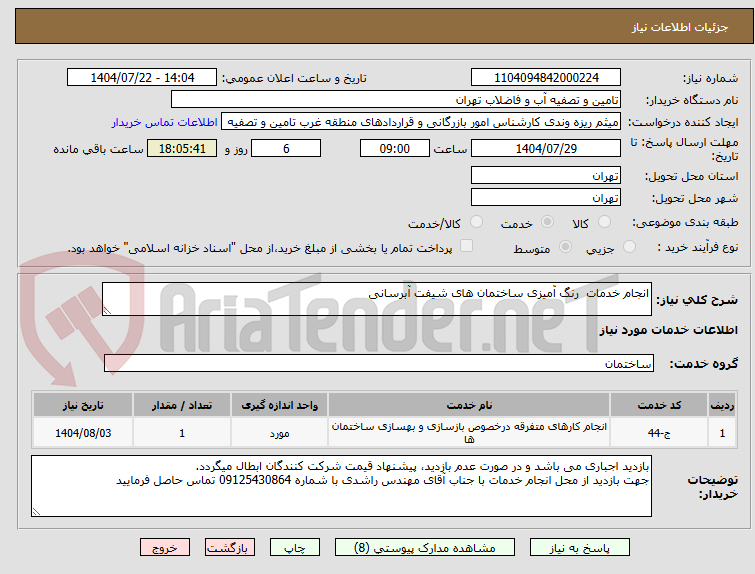This screenshot has width=755, height=574.
Task: Click the deadline date field 1404/07/29
Action: point(546,148)
